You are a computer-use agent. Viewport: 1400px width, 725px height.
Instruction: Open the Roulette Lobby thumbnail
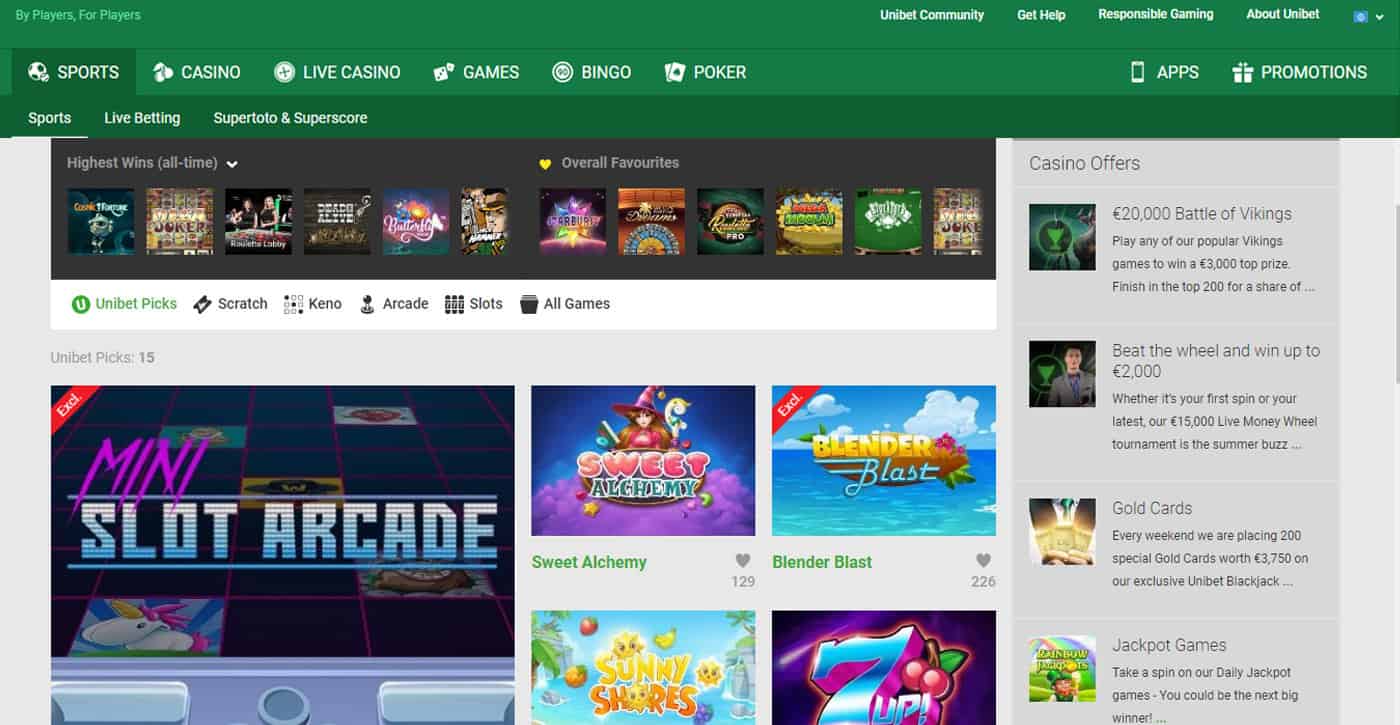coord(259,221)
